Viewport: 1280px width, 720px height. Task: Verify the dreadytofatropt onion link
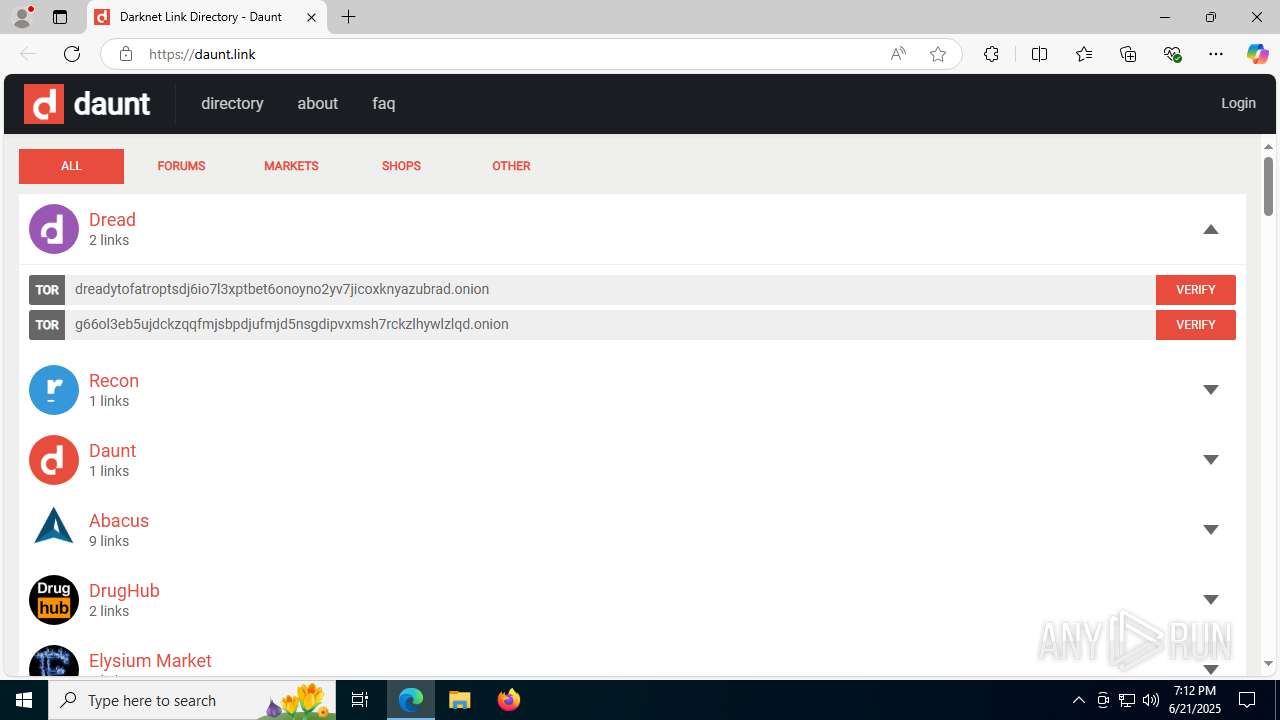(x=1196, y=290)
